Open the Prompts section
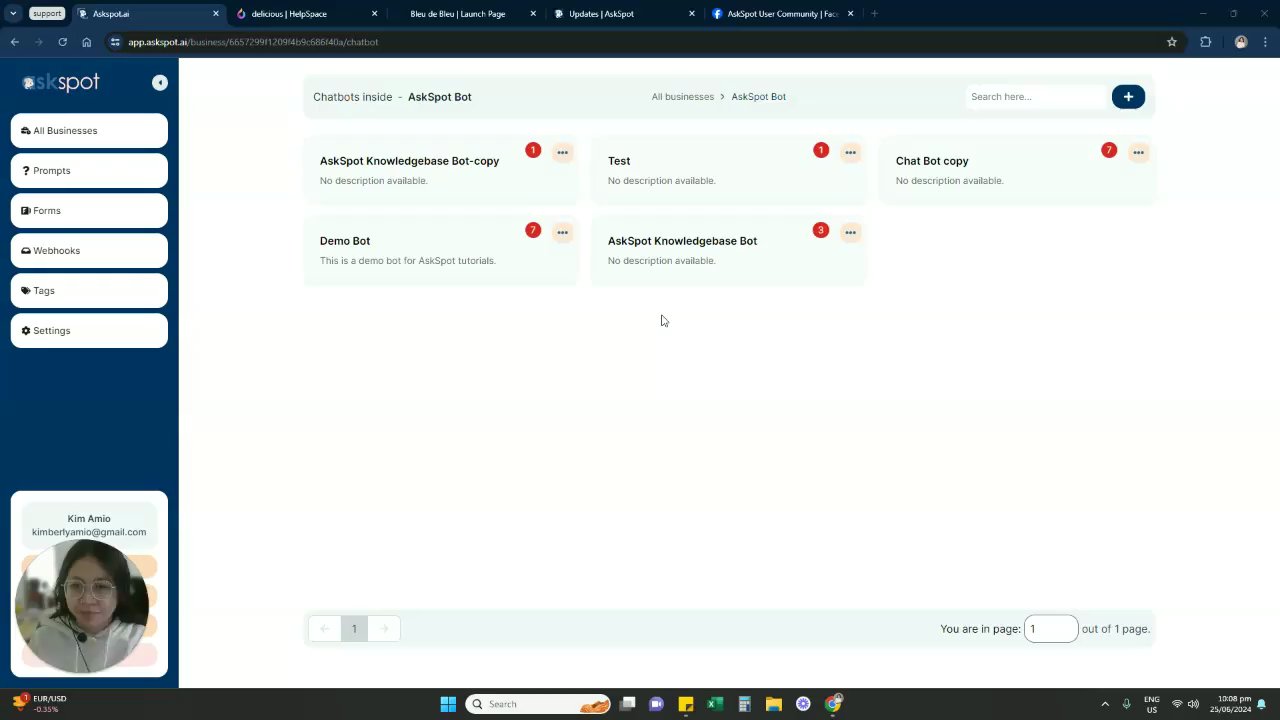1280x720 pixels. [x=89, y=171]
